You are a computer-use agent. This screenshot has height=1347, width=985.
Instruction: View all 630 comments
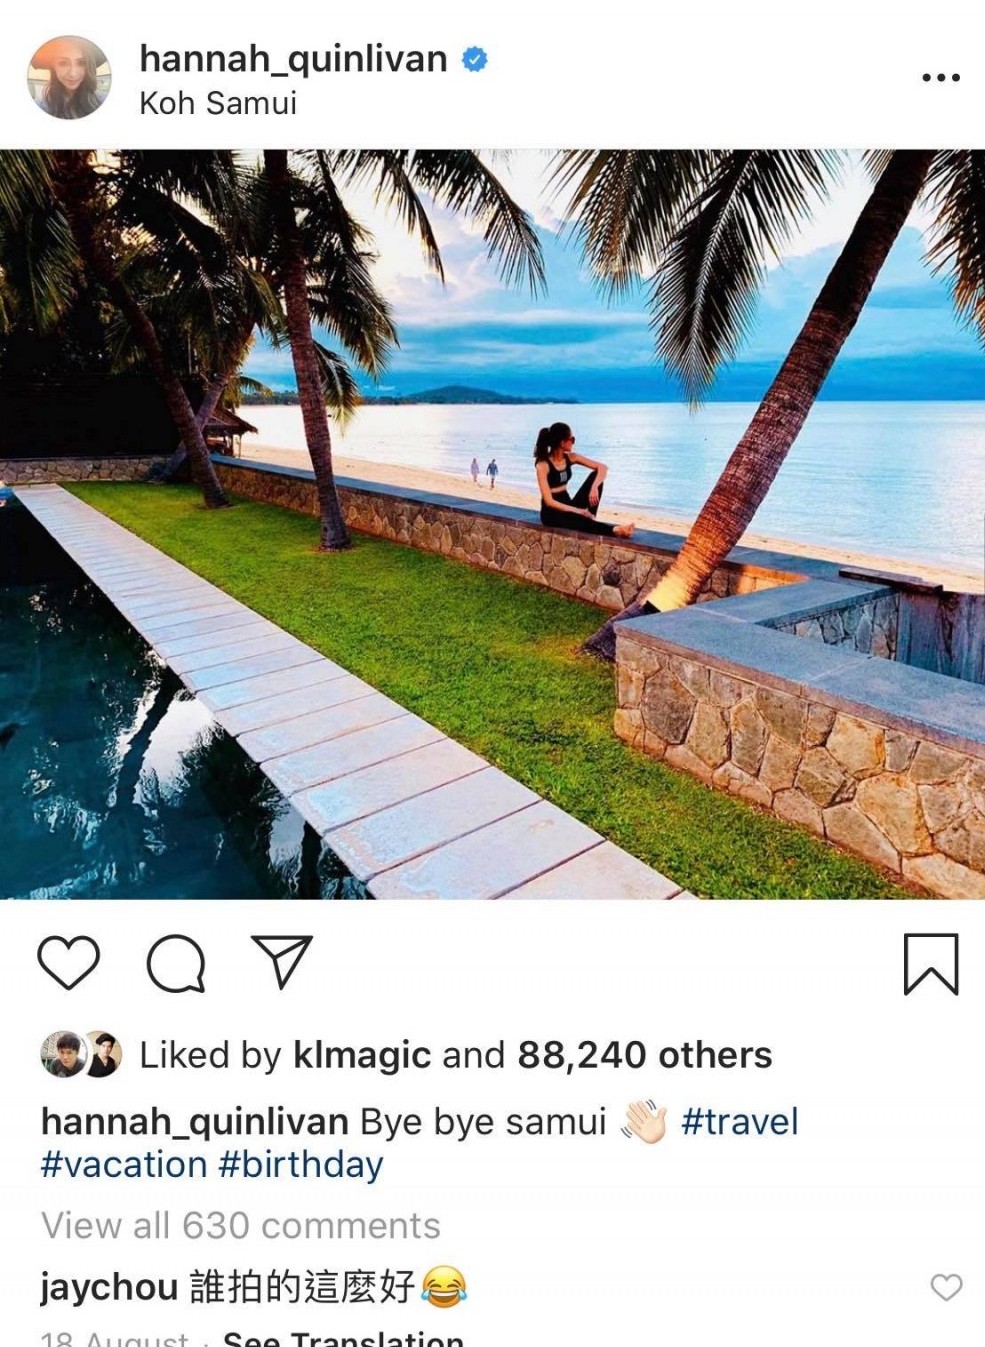[241, 1225]
